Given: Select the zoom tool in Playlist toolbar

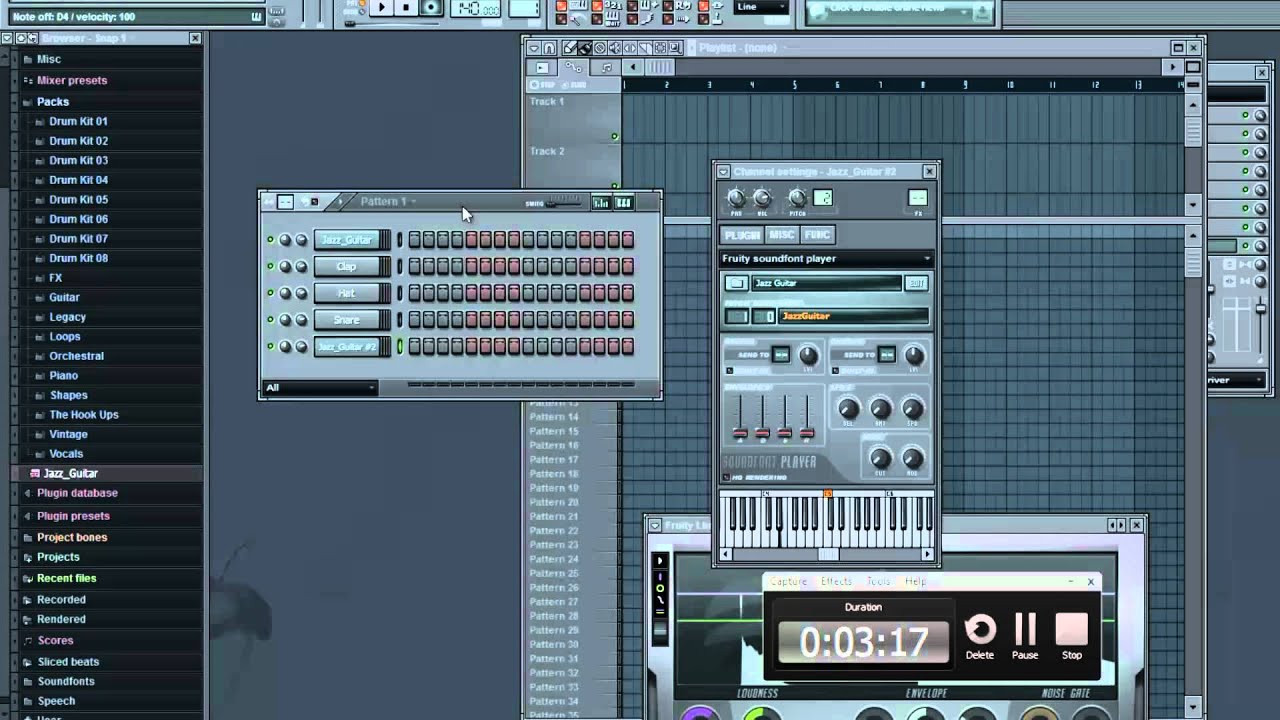Looking at the screenshot, I should 676,48.
